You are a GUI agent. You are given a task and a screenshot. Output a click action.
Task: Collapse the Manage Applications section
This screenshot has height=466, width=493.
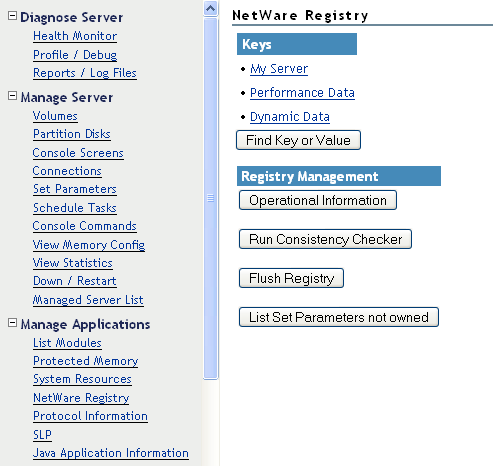(x=12, y=323)
